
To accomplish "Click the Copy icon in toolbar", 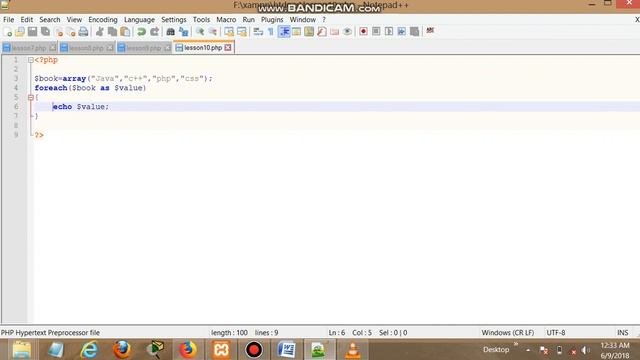I will (x=112, y=31).
